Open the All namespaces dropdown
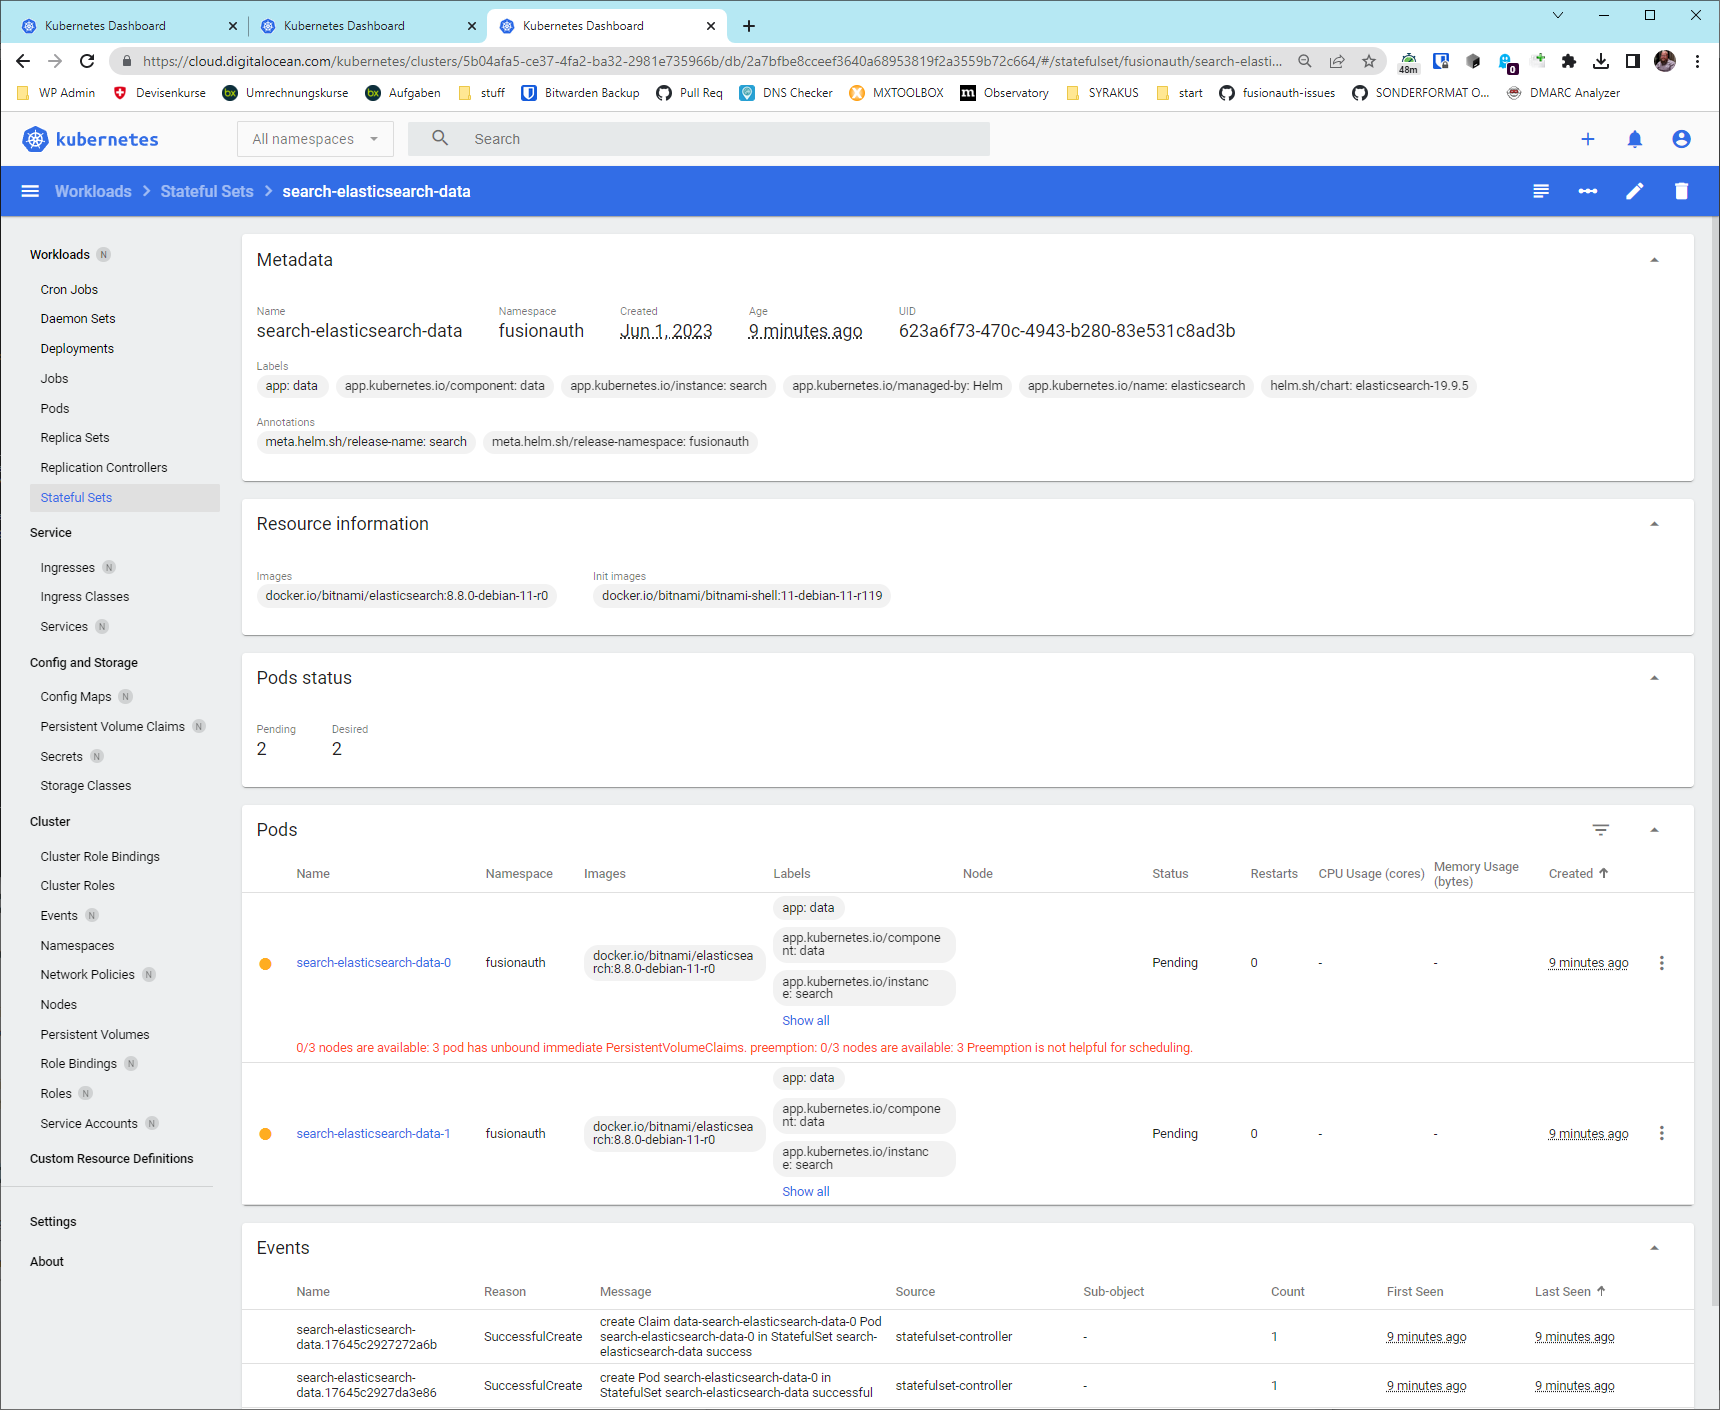Screen dimensions: 1720x1410 [314, 139]
